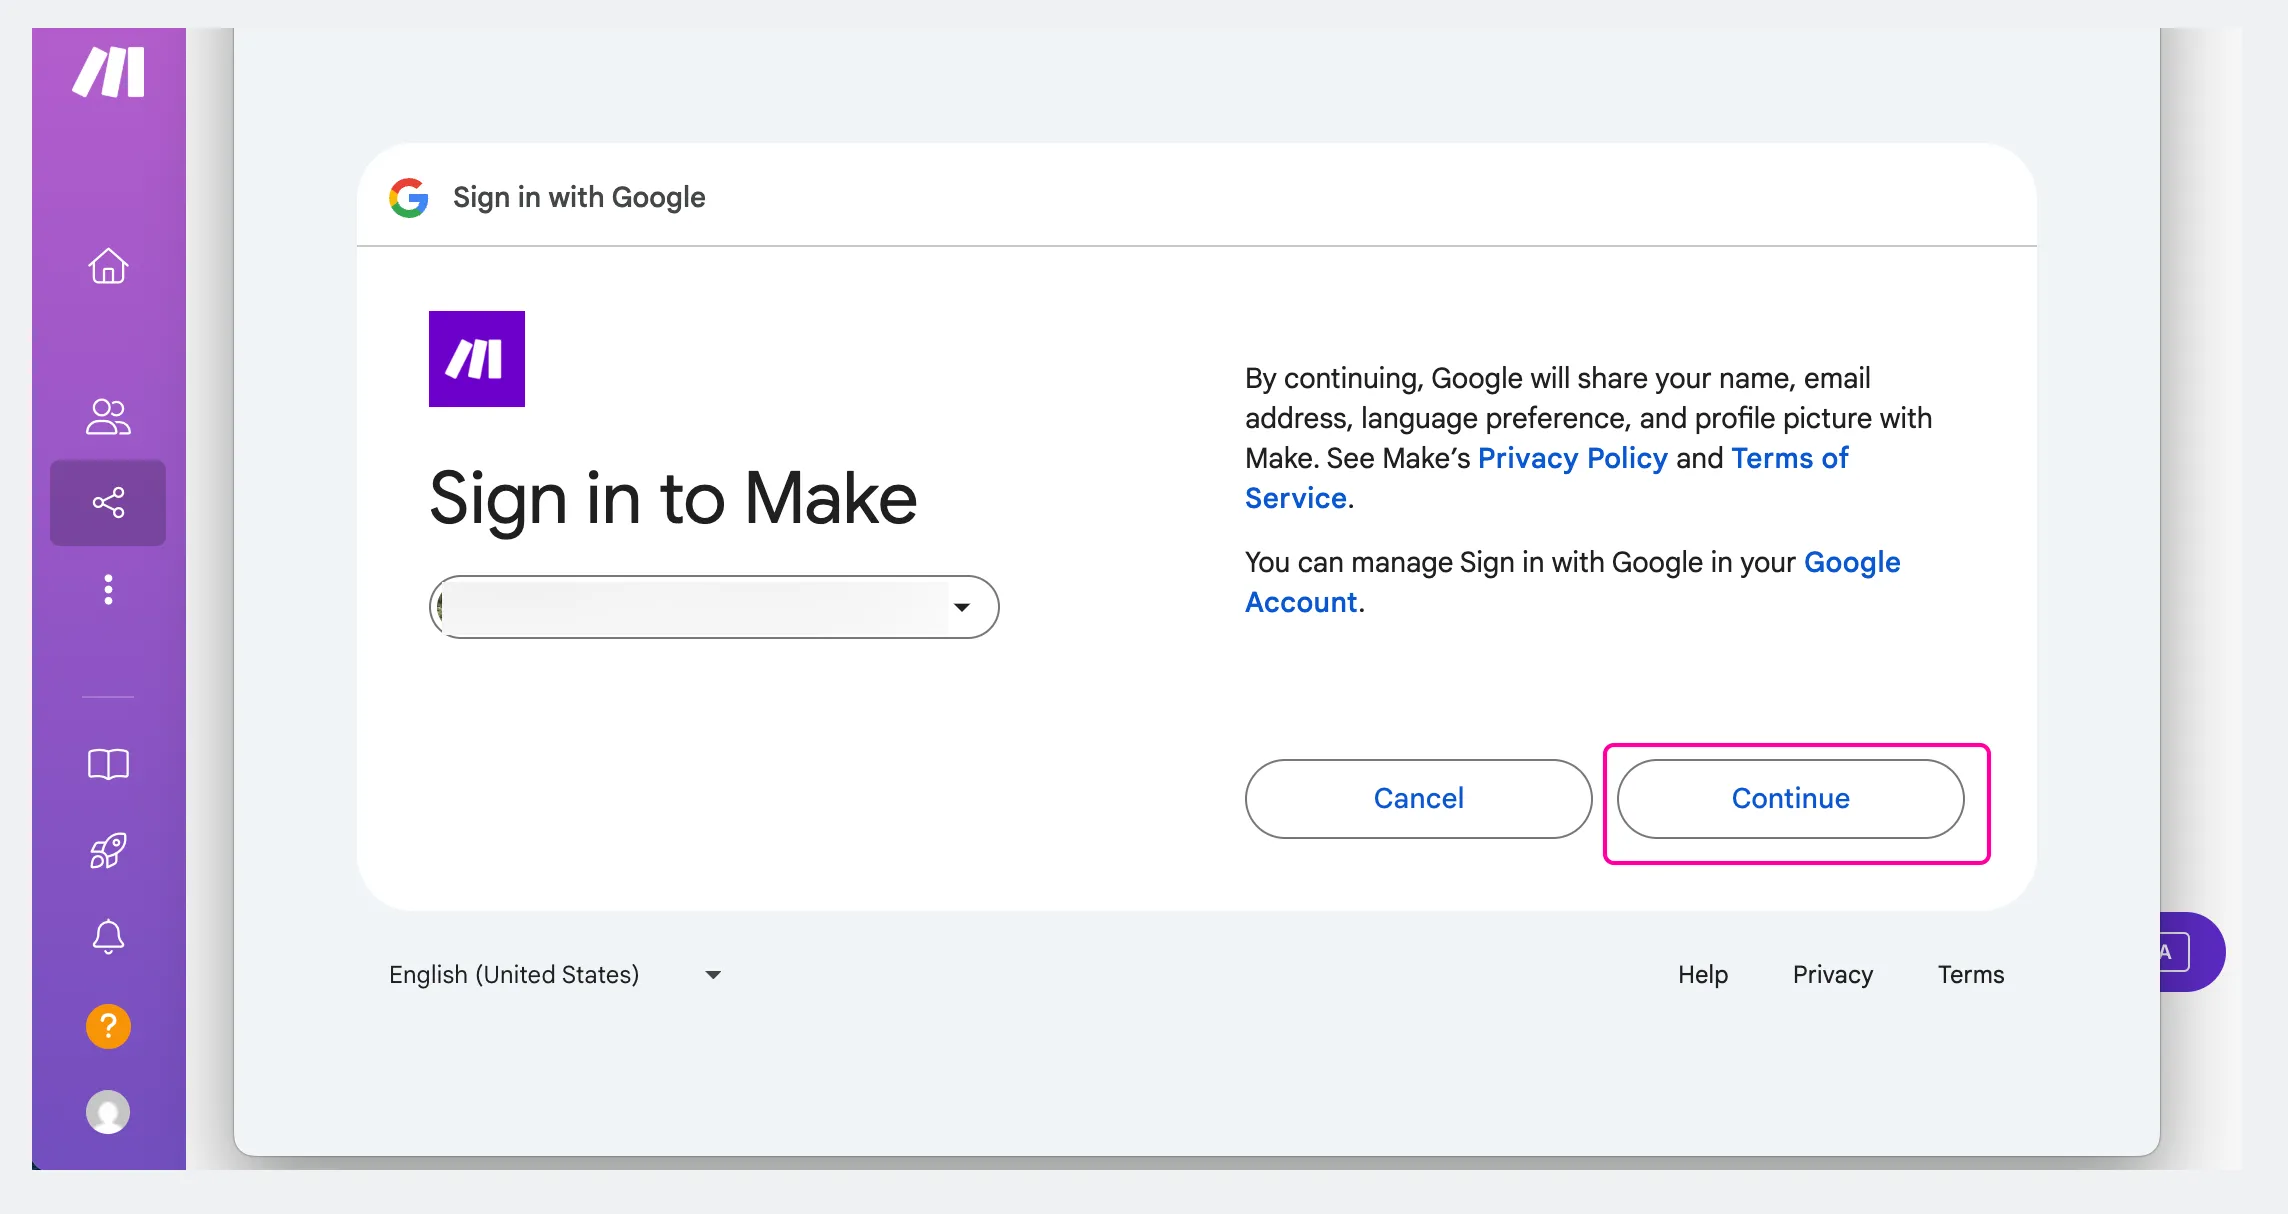The width and height of the screenshot is (2288, 1214).
Task: Open the three-dot More menu
Action: coord(108,590)
